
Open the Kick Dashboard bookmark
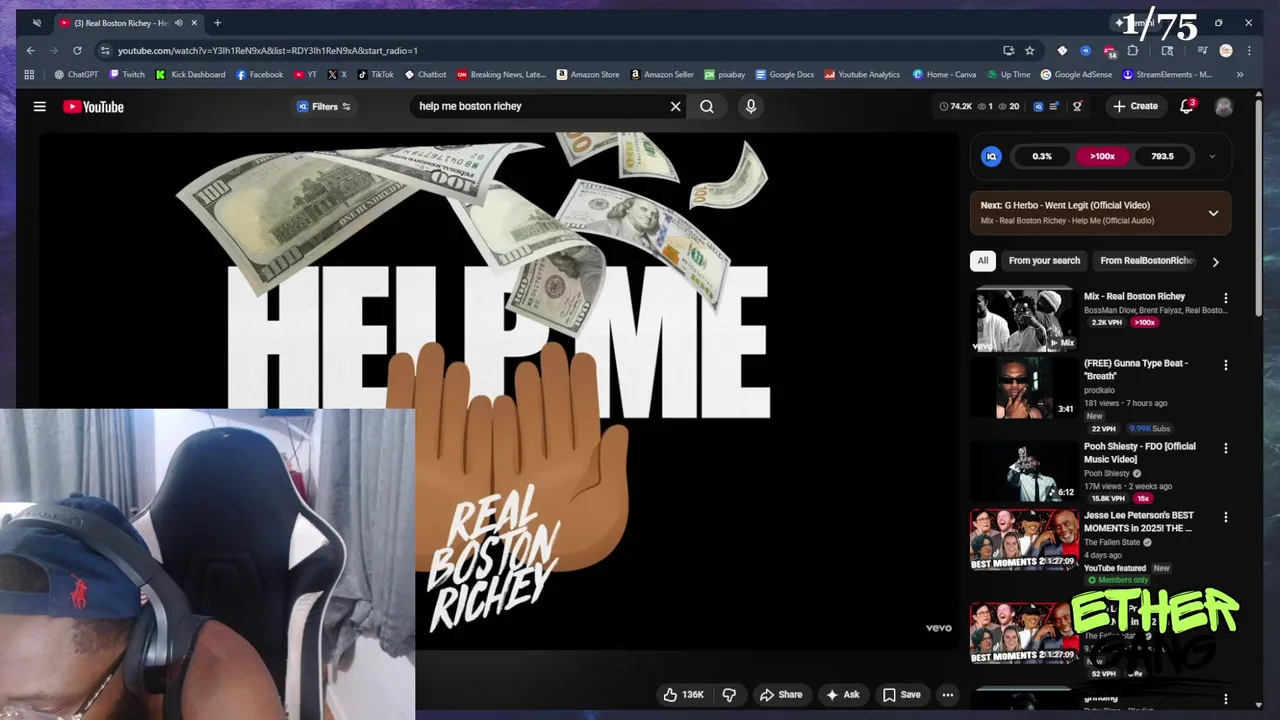(190, 74)
